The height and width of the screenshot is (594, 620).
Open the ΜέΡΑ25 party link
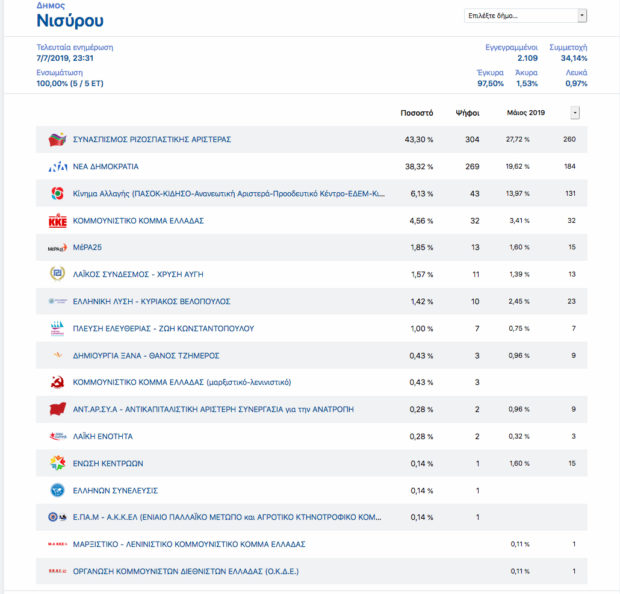click(x=87, y=247)
